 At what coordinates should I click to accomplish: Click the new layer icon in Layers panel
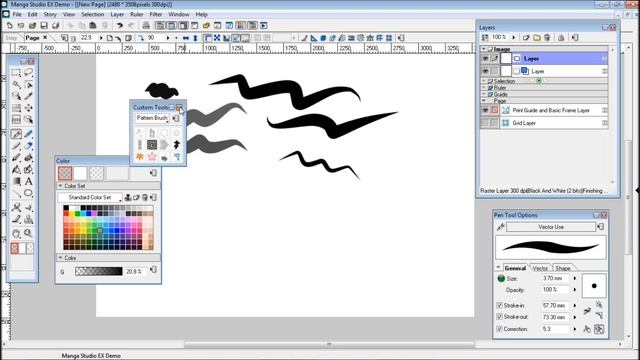coord(526,38)
